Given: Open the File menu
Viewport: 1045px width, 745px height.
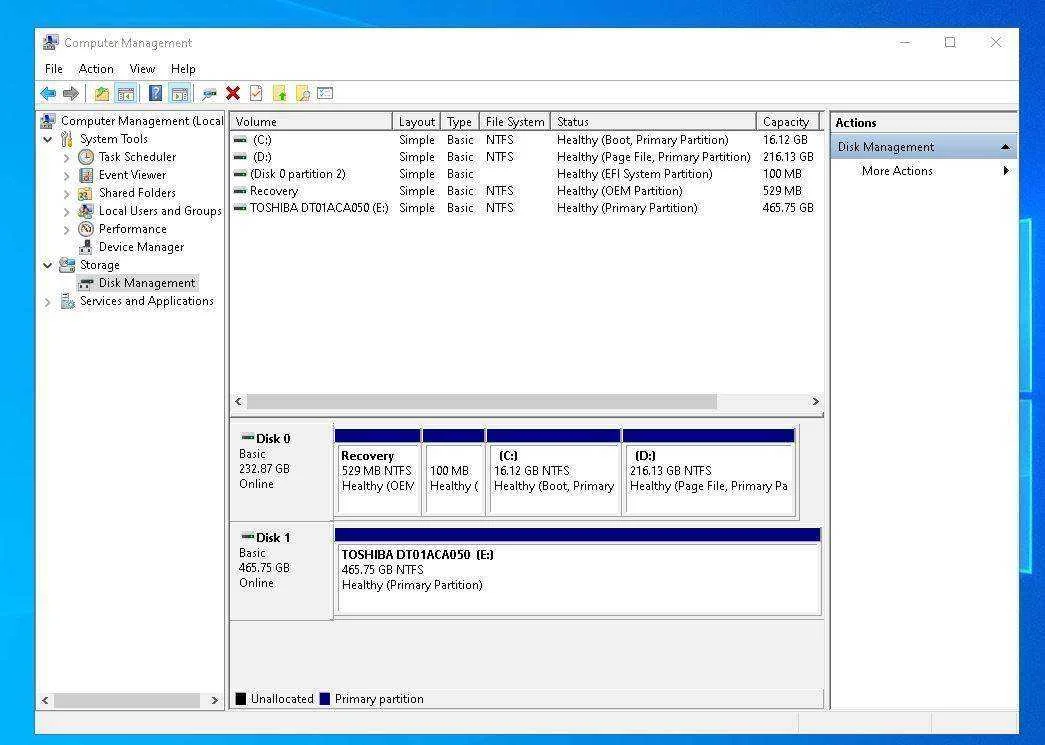Looking at the screenshot, I should click(53, 69).
